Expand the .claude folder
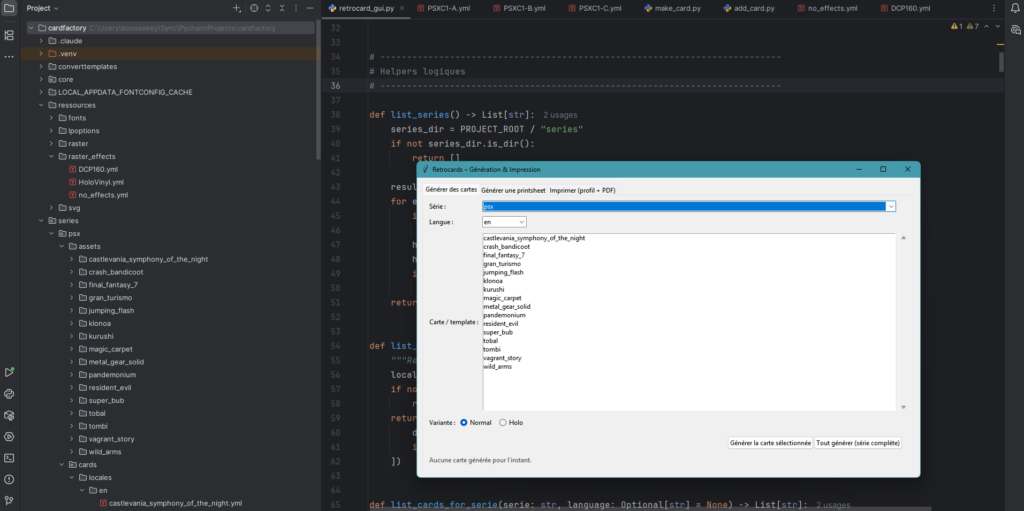Image resolution: width=1024 pixels, height=511 pixels. [x=41, y=41]
